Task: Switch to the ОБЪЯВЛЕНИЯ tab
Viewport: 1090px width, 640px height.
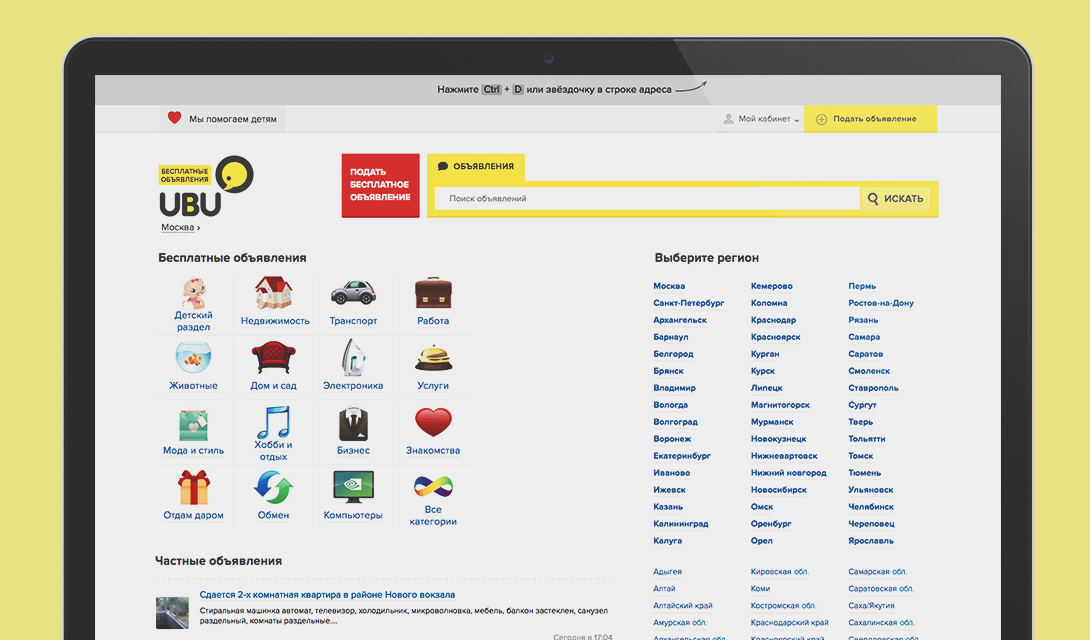Action: (x=476, y=167)
